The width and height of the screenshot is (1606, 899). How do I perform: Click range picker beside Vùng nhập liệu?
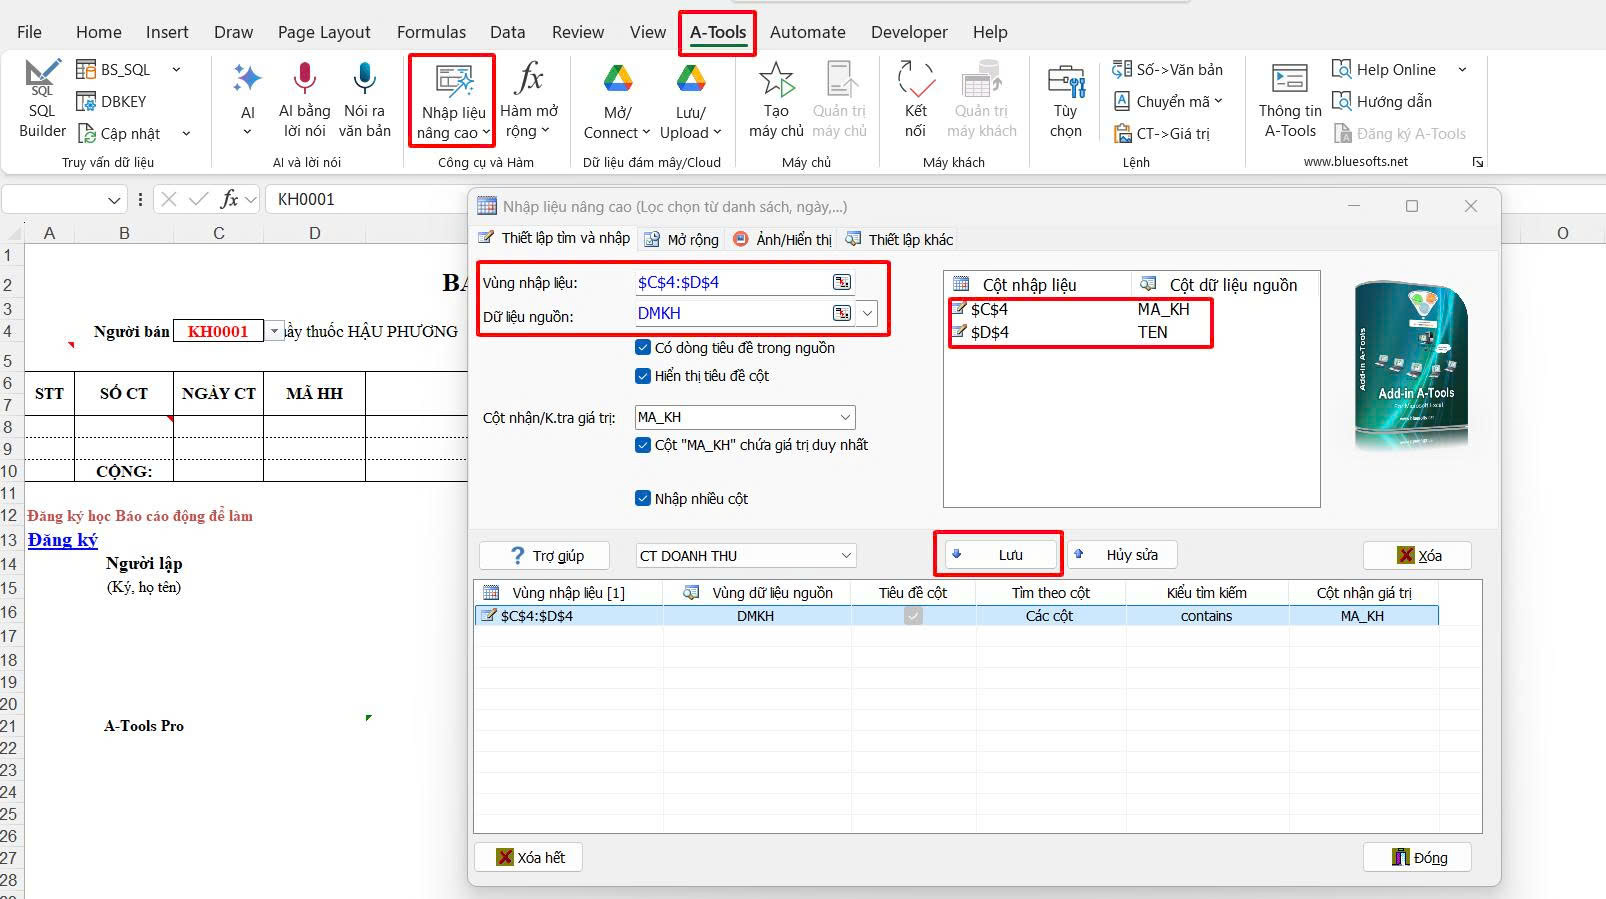coord(842,283)
